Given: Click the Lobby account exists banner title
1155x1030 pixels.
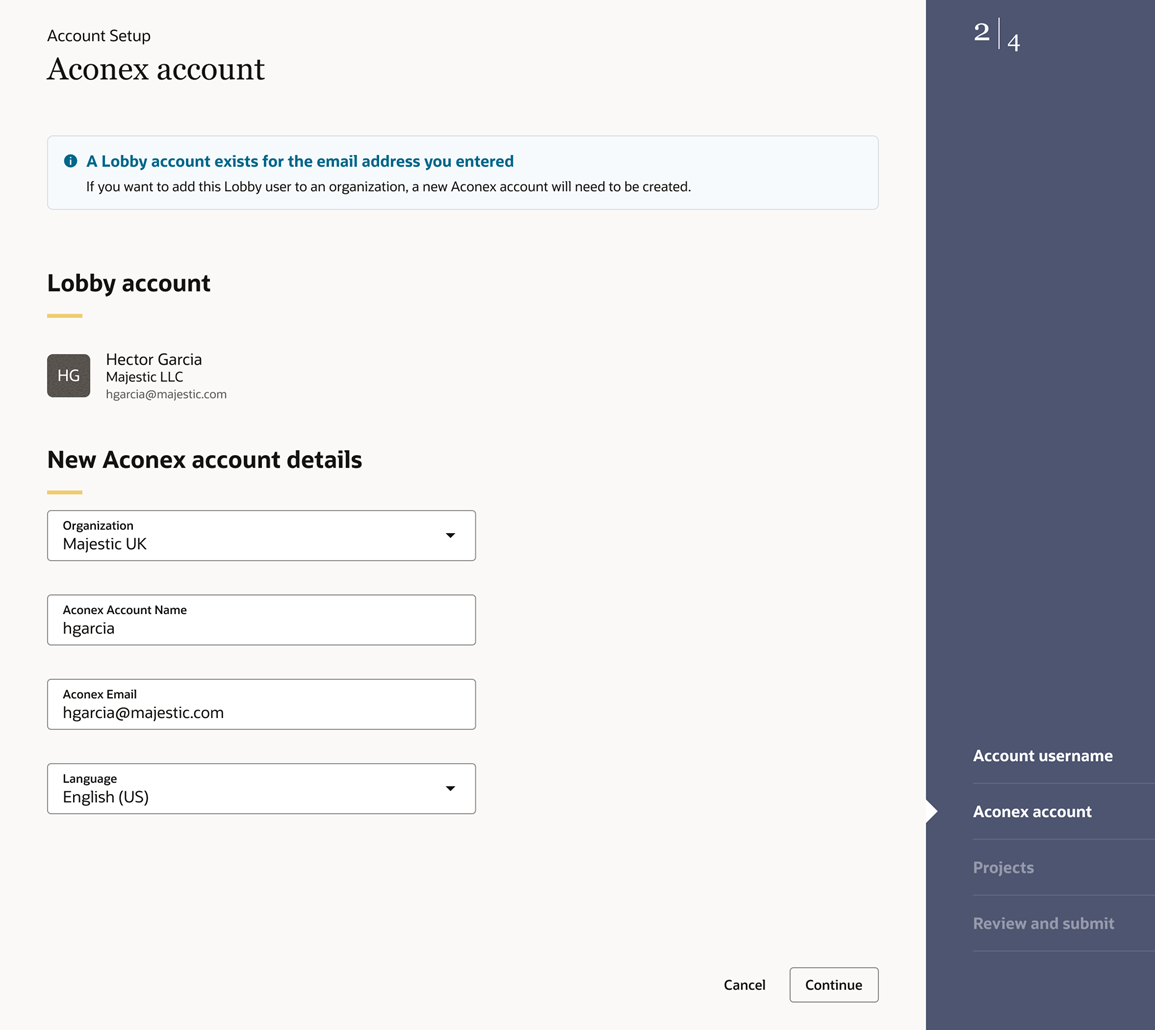Looking at the screenshot, I should pyautogui.click(x=300, y=161).
